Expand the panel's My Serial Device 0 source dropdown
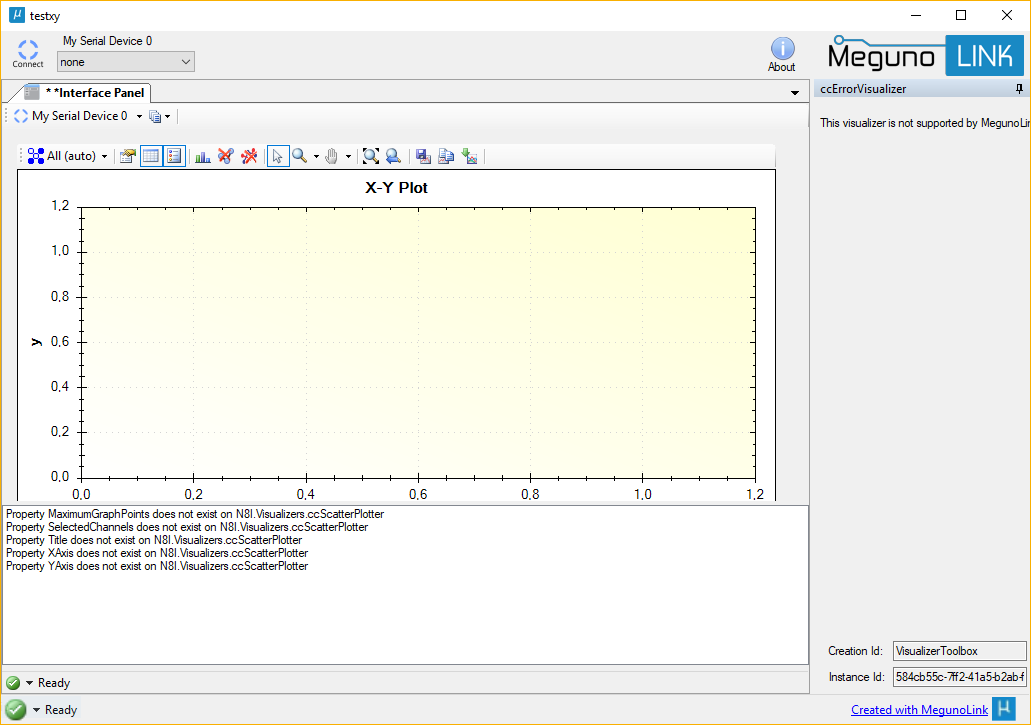1031x725 pixels. pyautogui.click(x=139, y=116)
